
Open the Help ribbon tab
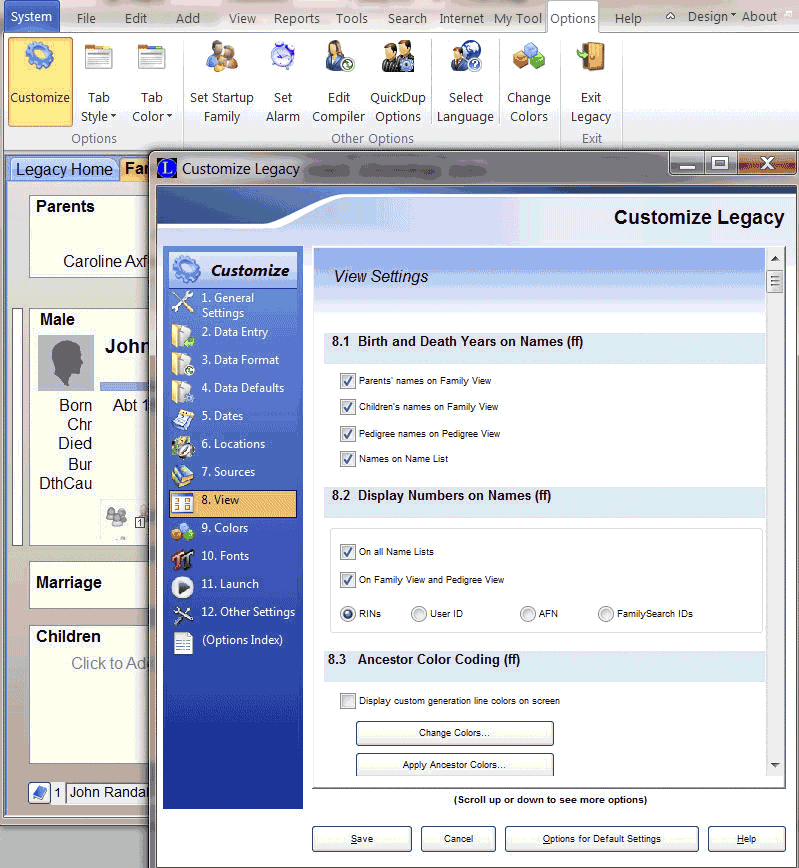point(628,18)
